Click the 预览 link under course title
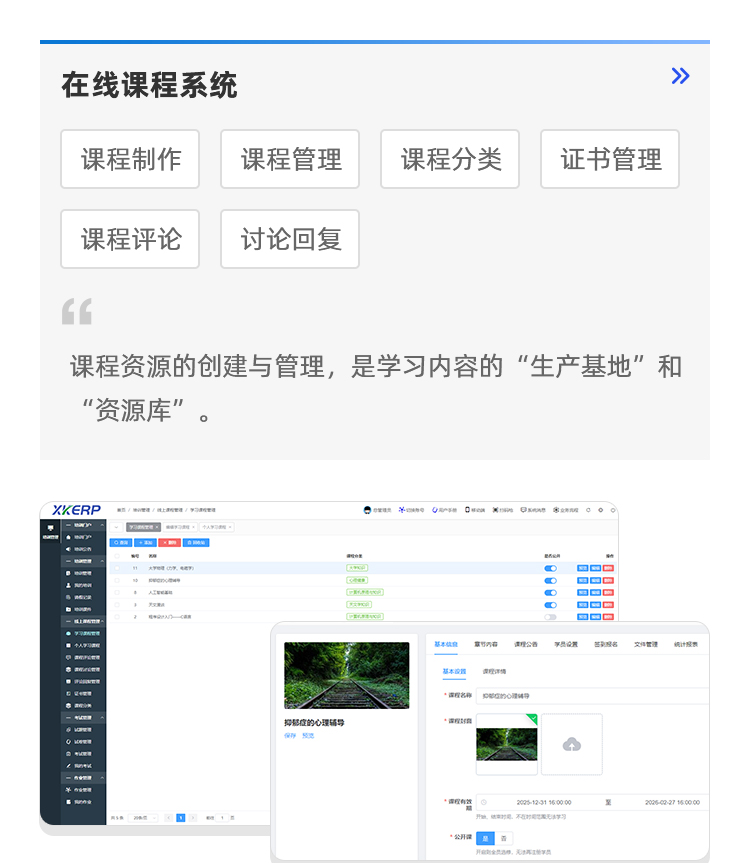The height and width of the screenshot is (863, 750). point(308,735)
